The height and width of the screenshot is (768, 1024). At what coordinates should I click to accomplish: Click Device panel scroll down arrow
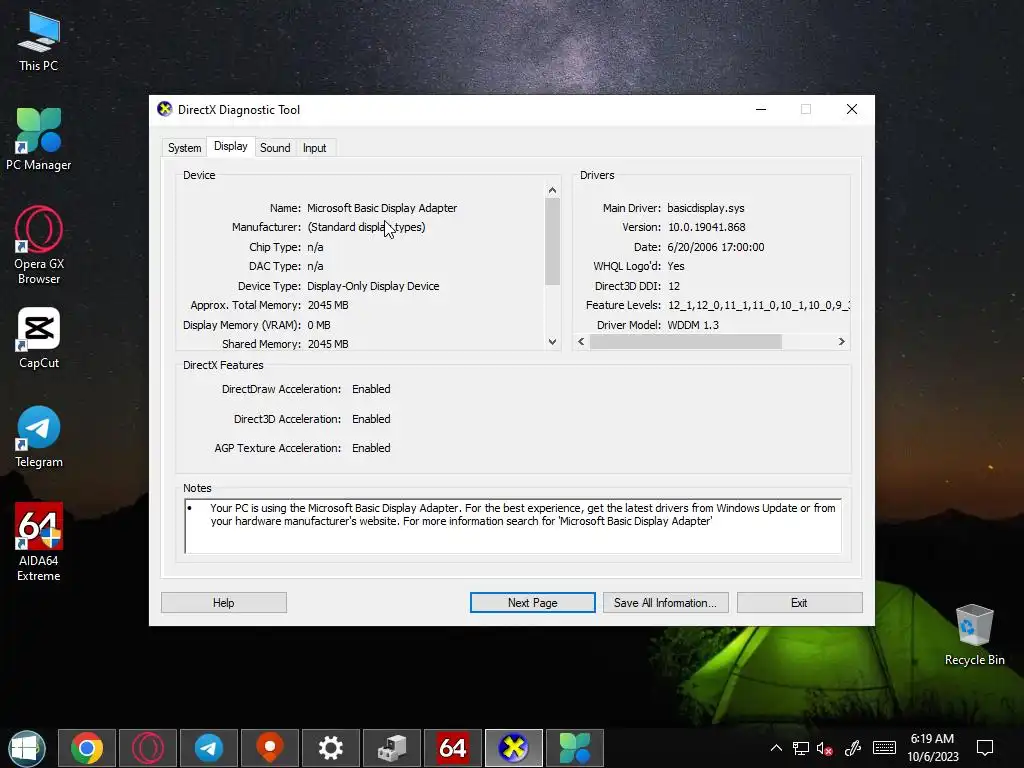552,342
